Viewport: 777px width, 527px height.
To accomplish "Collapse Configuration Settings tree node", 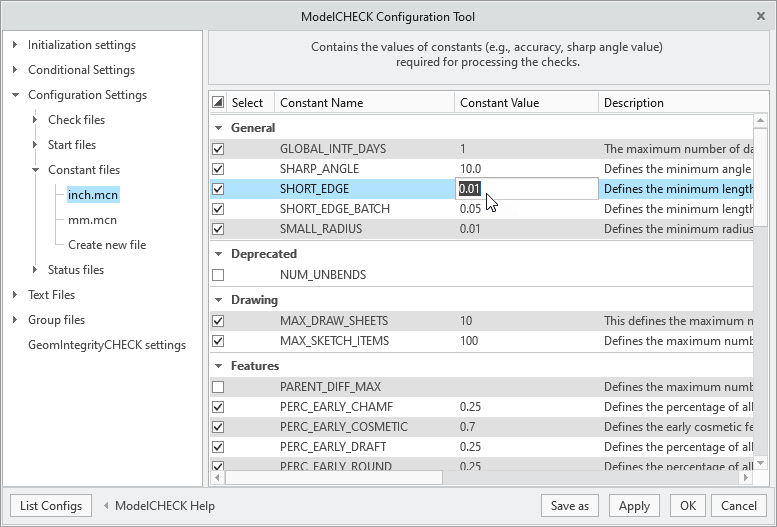I will pyautogui.click(x=15, y=95).
